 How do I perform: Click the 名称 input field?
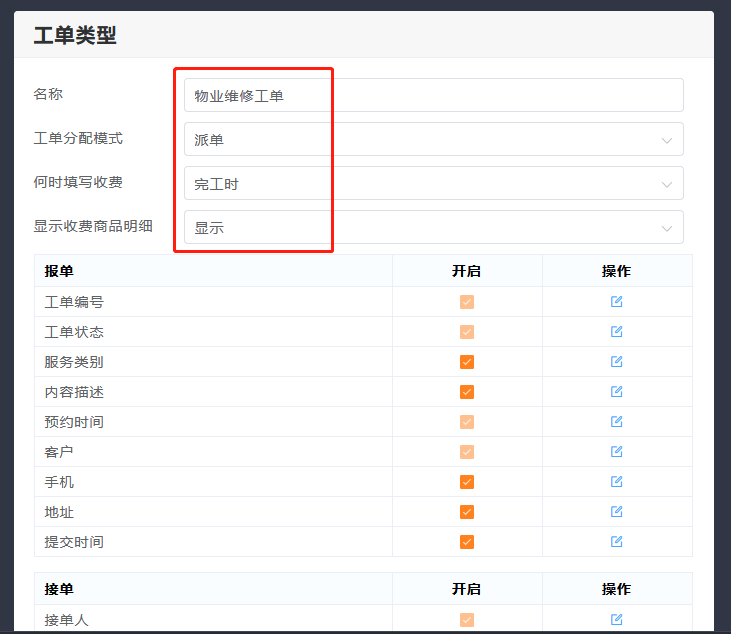[433, 96]
